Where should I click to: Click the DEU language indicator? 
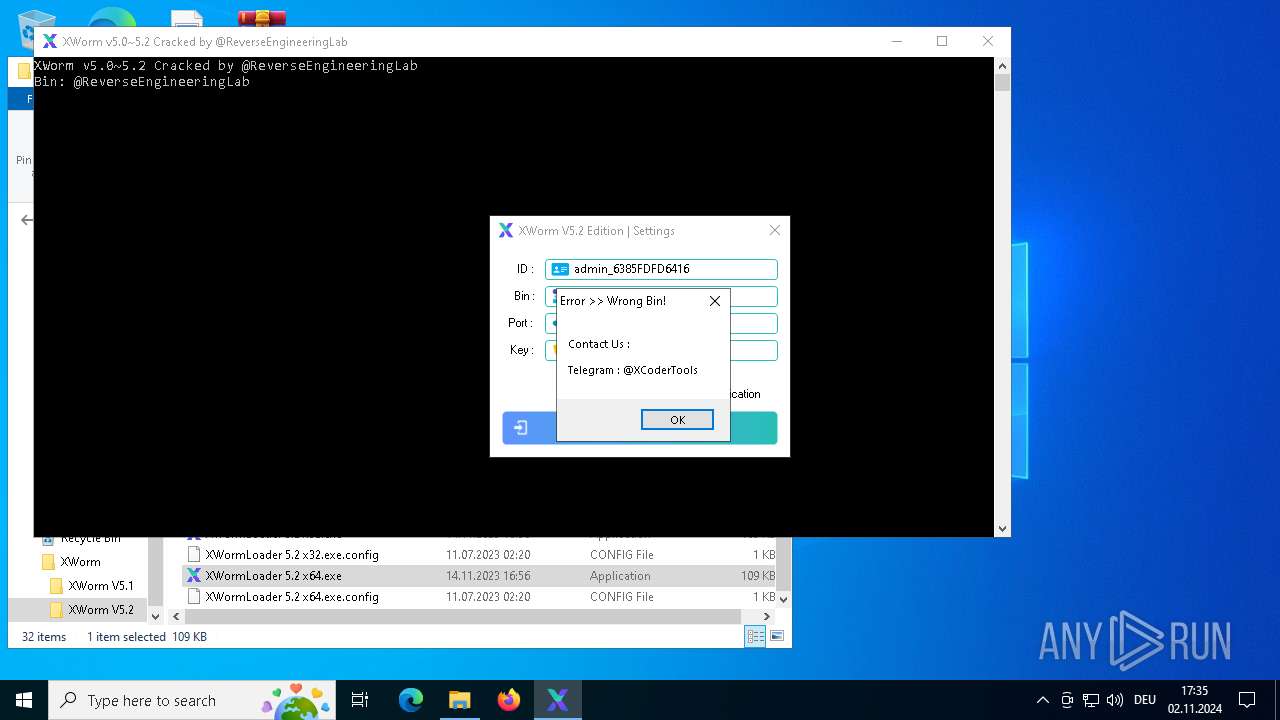[1145, 700]
